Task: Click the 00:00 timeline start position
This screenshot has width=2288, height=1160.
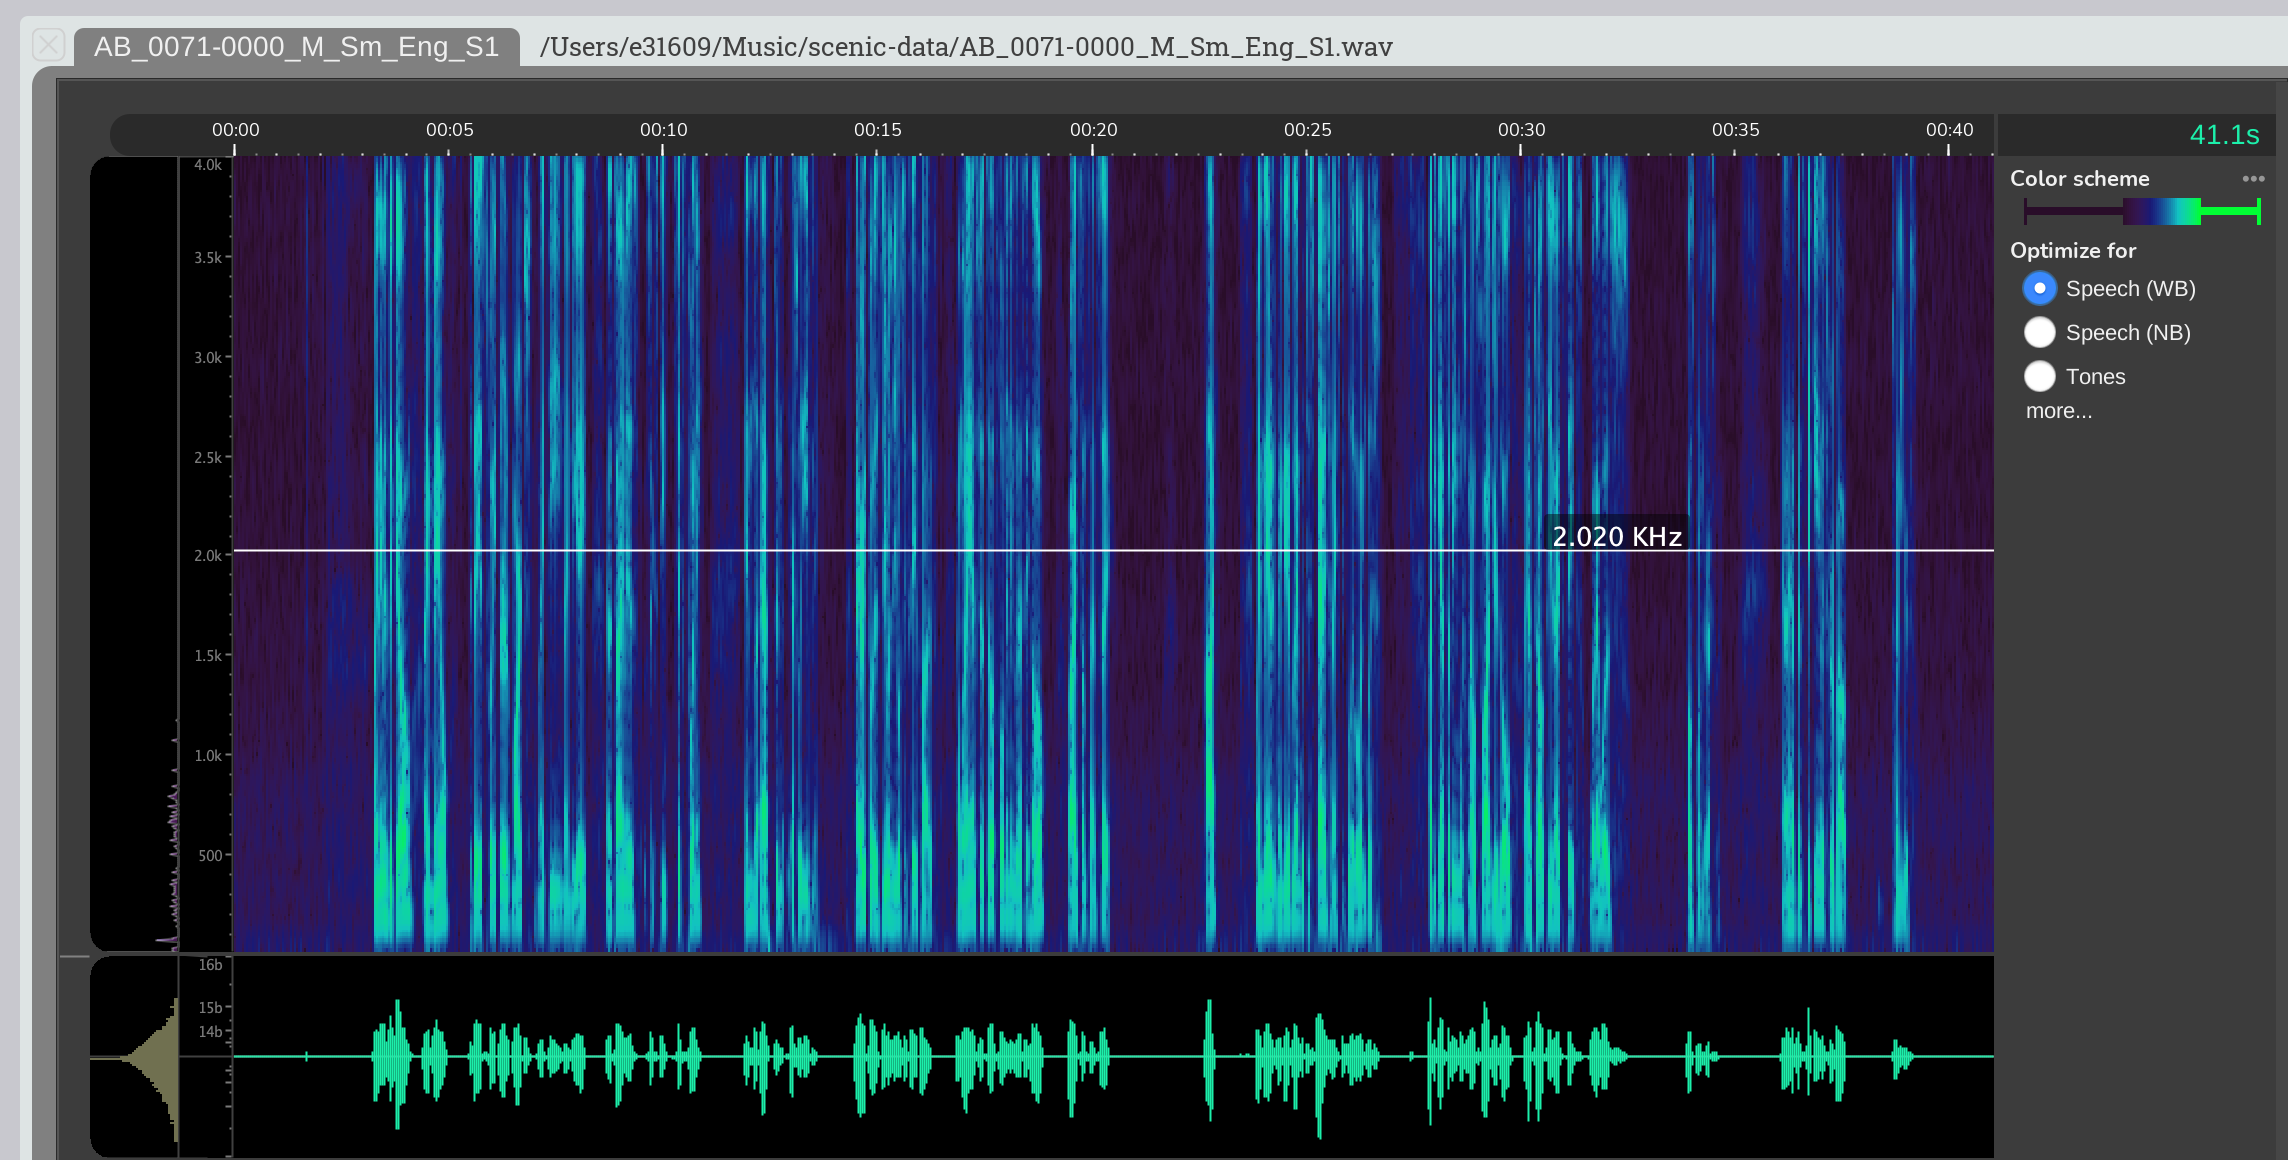Action: [x=236, y=129]
